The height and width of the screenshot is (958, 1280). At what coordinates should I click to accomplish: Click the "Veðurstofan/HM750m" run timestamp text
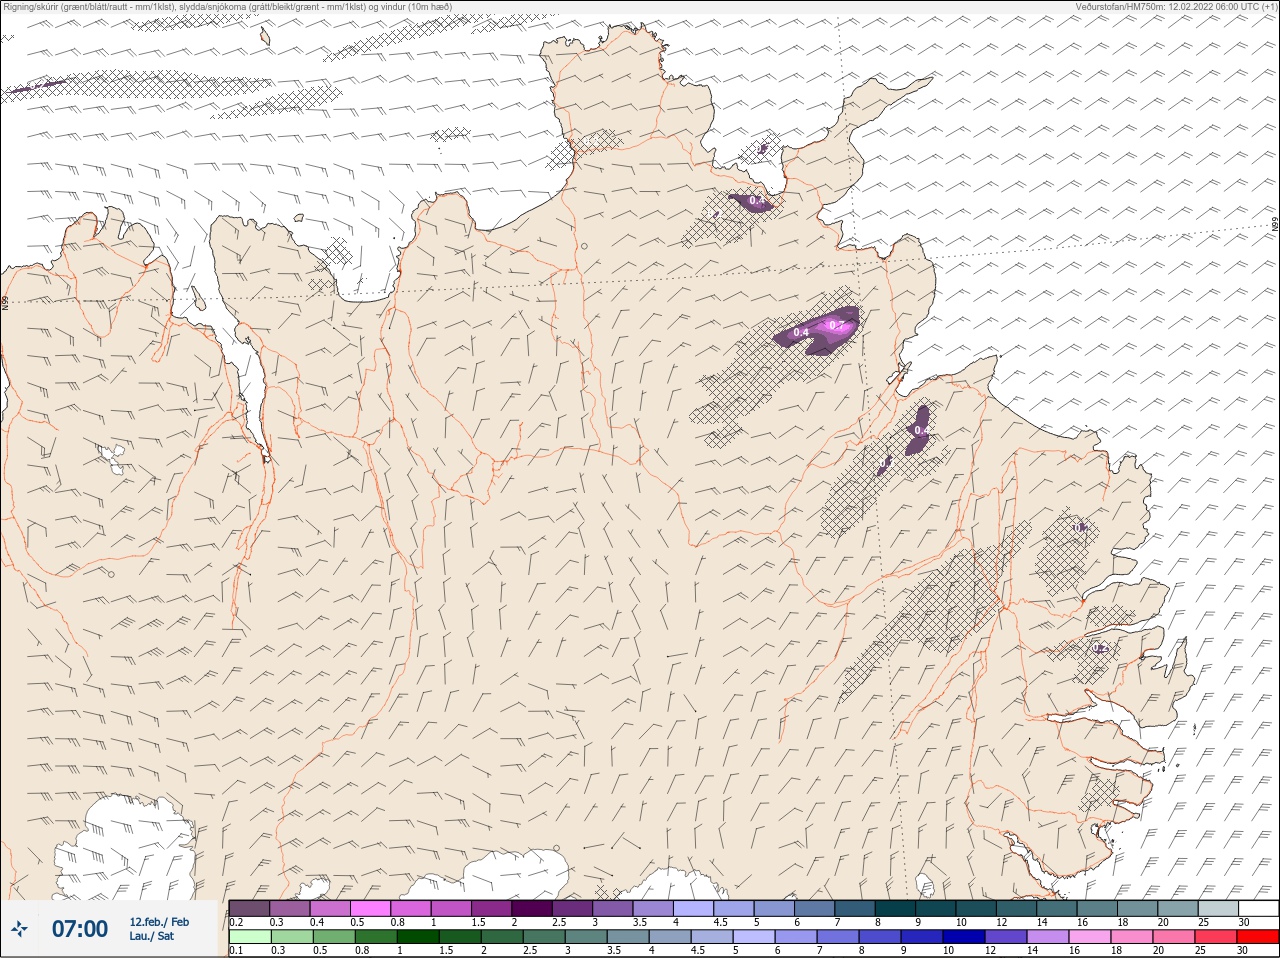coord(1176,7)
